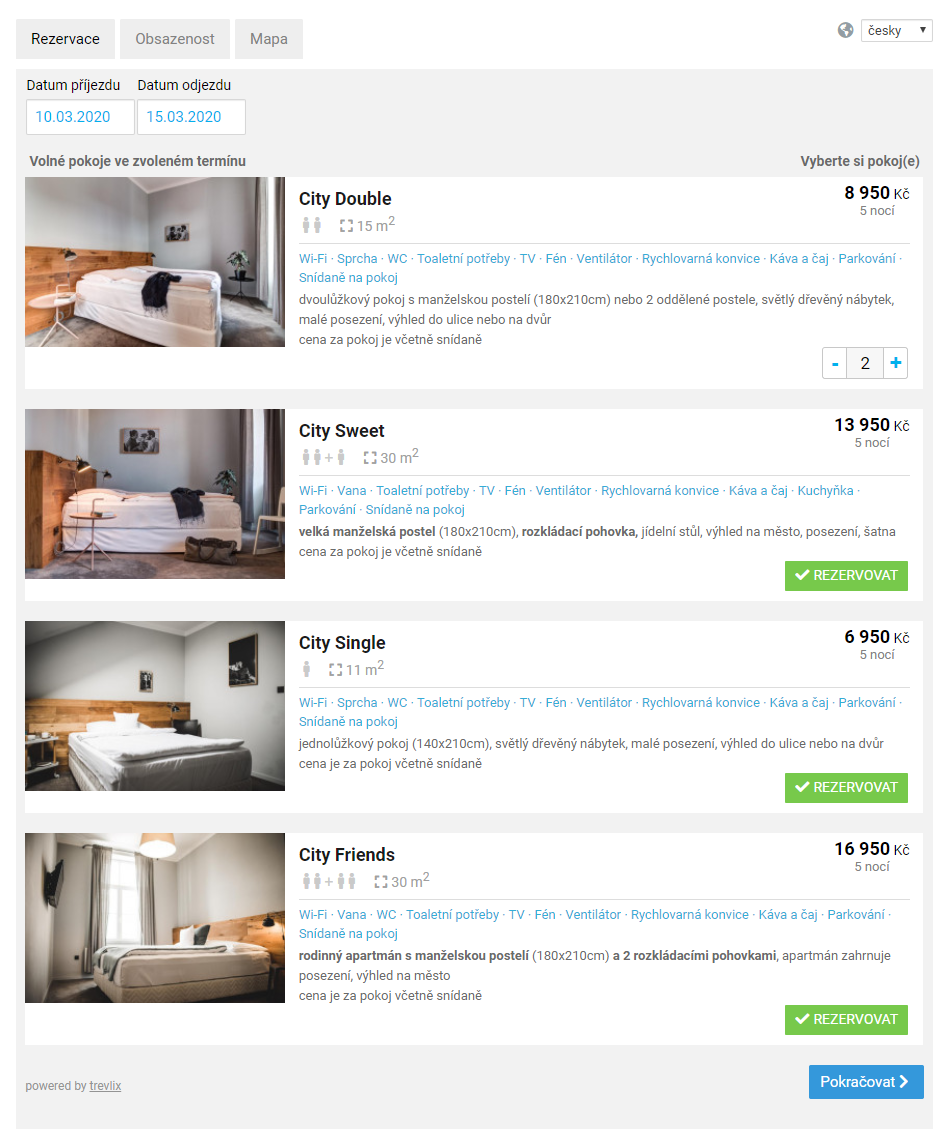Image resolution: width=949 pixels, height=1148 pixels.
Task: Switch to the Obsazenost tab
Action: click(x=175, y=39)
